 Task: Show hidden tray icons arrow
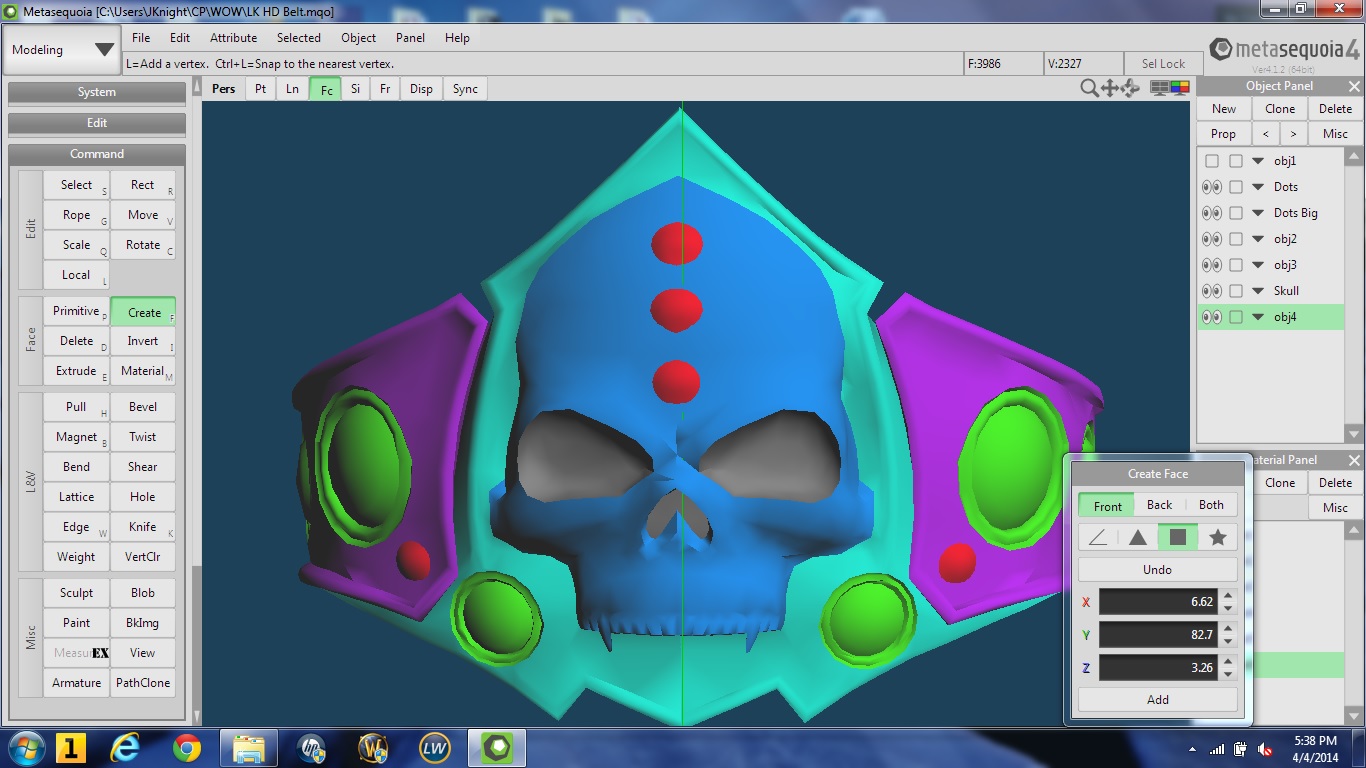1192,749
